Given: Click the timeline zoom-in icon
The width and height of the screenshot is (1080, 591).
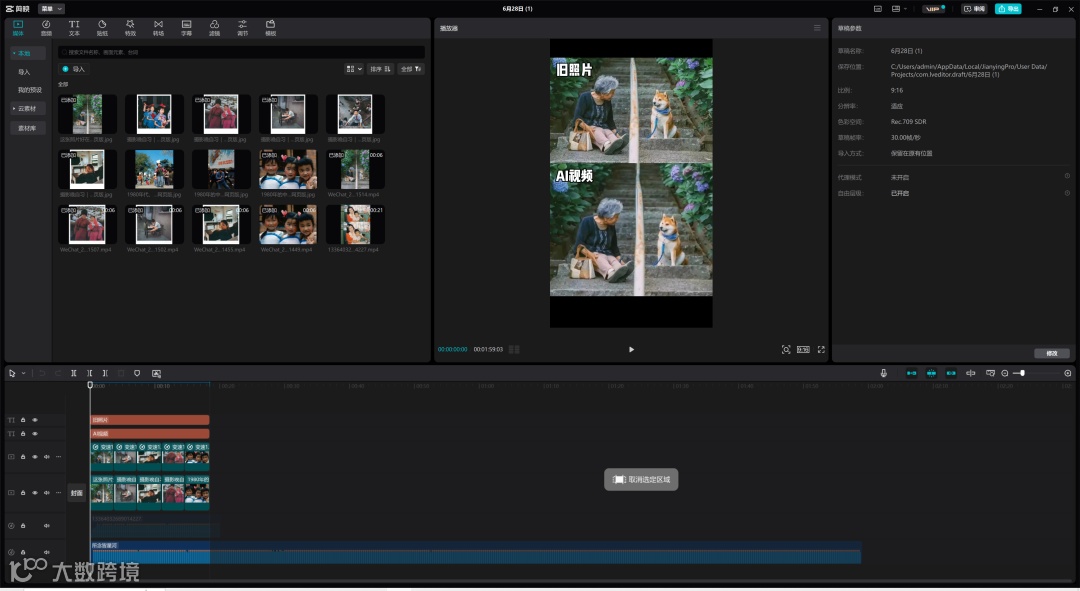Looking at the screenshot, I should point(1068,373).
